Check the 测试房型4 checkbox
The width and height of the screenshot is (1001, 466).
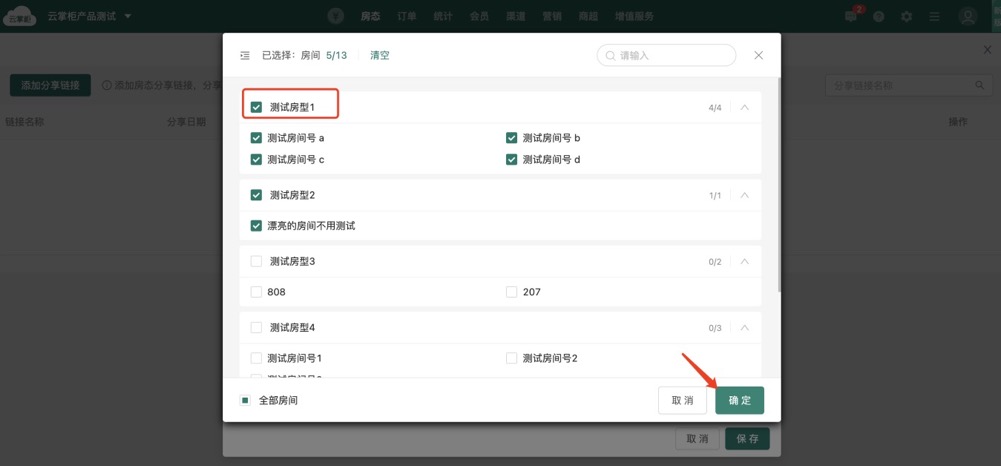coord(256,328)
